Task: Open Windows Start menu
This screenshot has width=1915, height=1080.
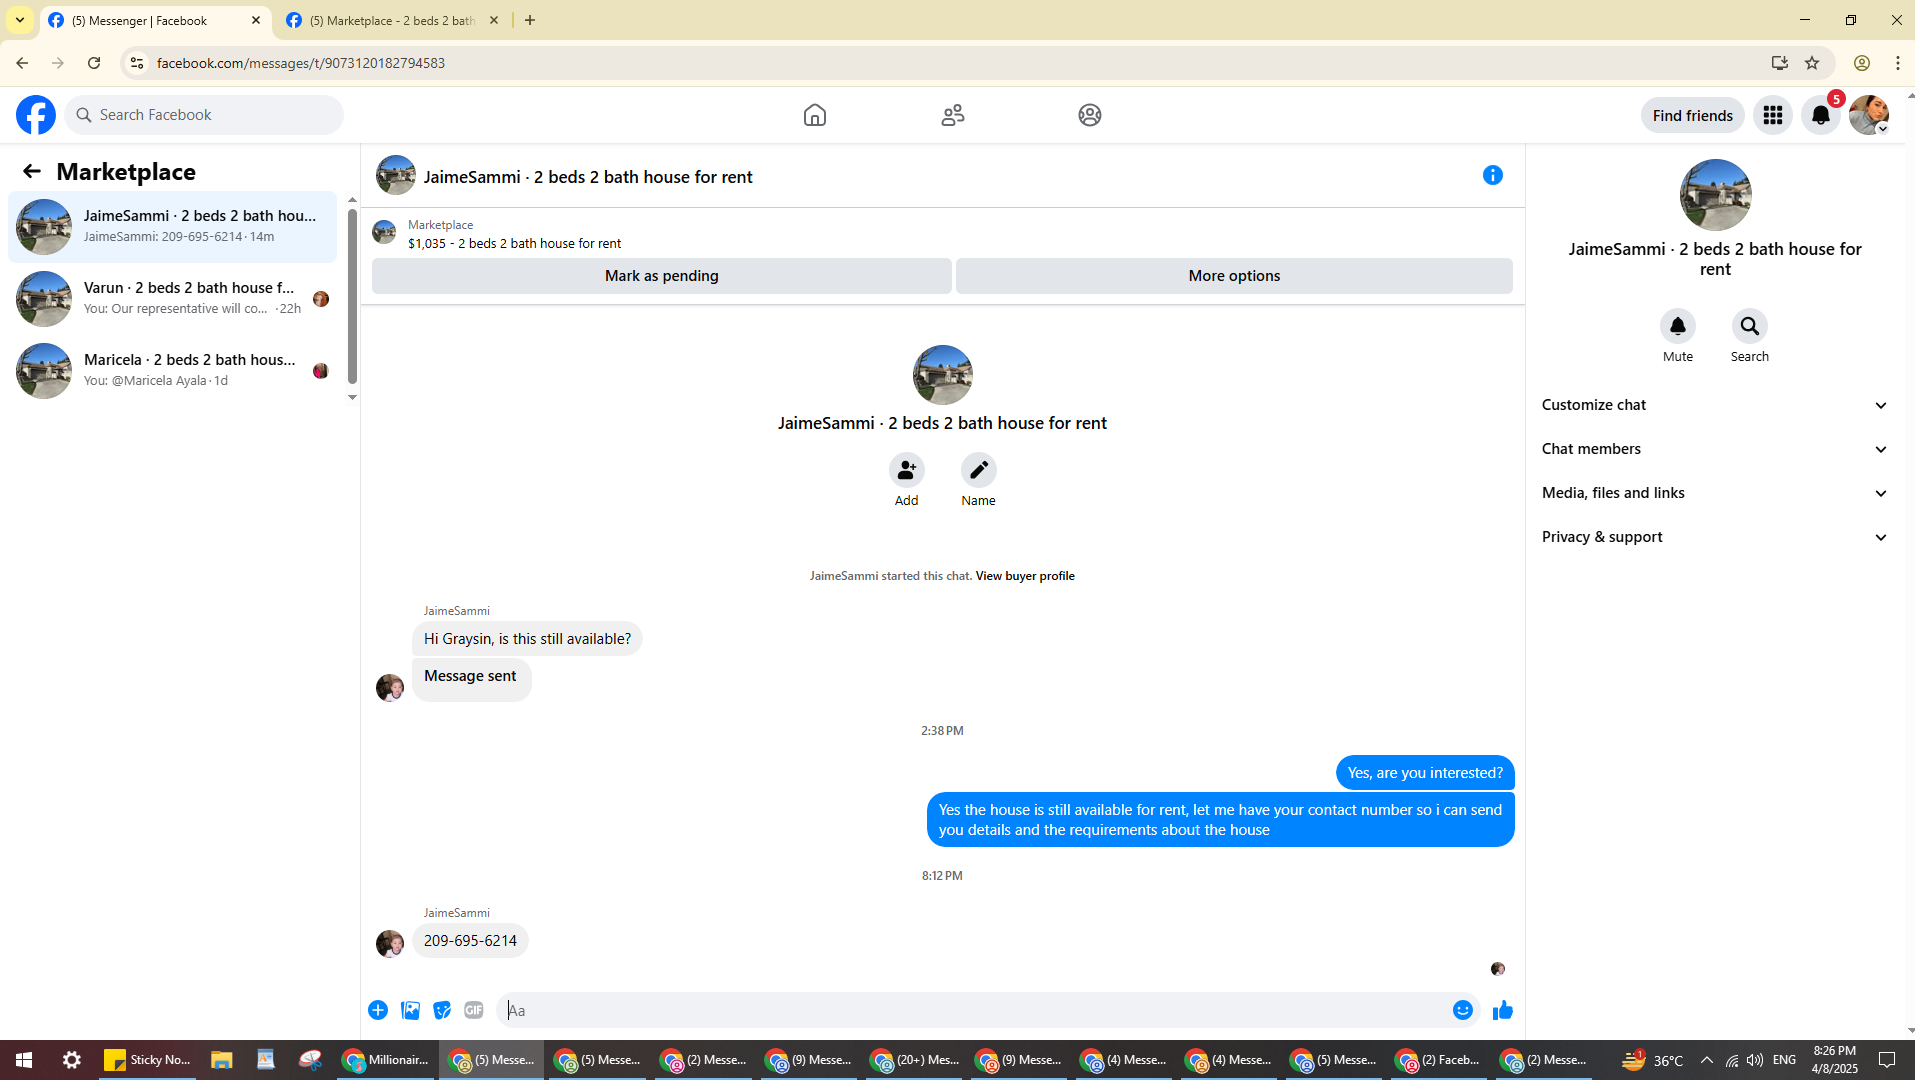Action: [x=24, y=1060]
